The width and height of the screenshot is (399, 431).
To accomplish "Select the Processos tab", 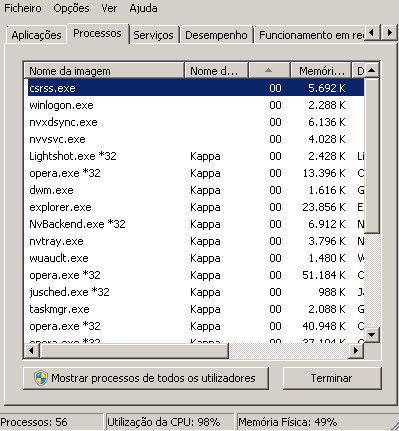I will tap(97, 33).
